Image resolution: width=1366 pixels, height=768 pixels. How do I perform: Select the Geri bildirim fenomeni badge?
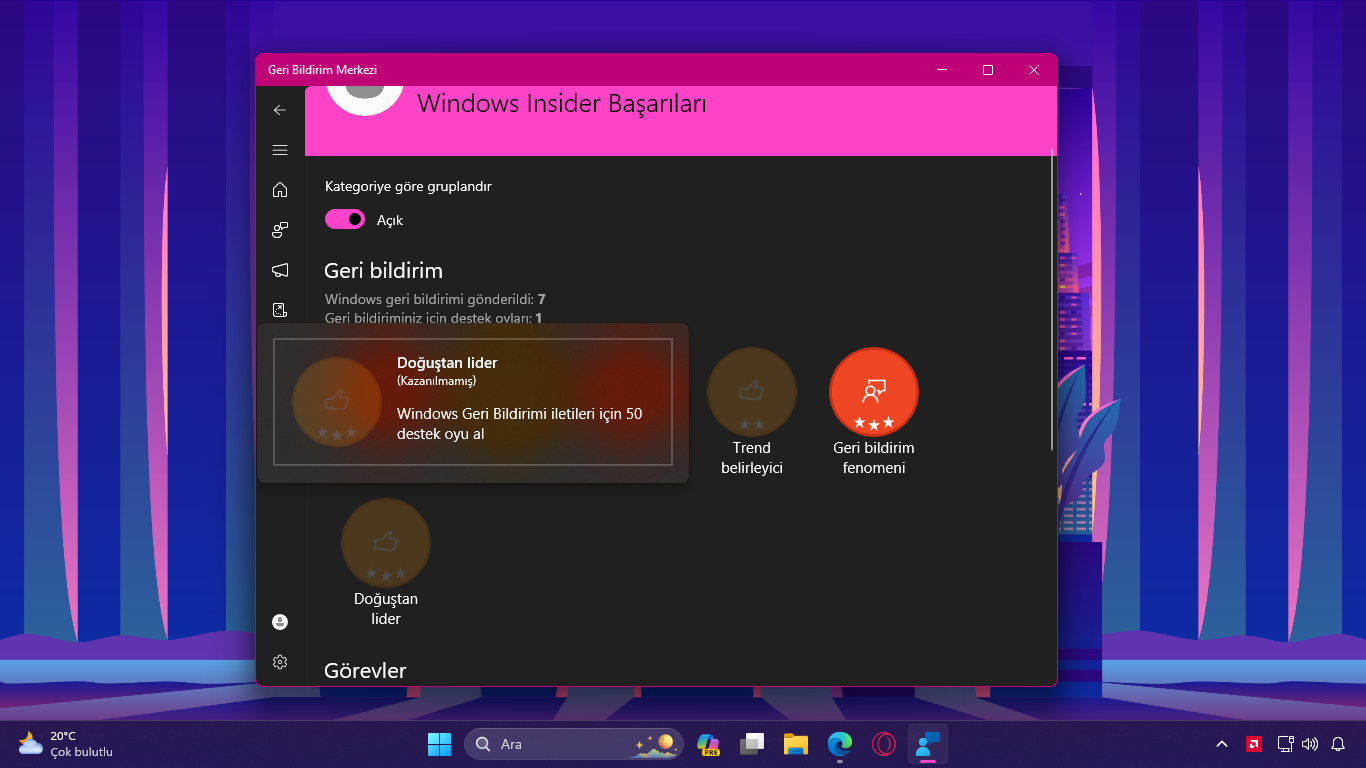click(874, 412)
